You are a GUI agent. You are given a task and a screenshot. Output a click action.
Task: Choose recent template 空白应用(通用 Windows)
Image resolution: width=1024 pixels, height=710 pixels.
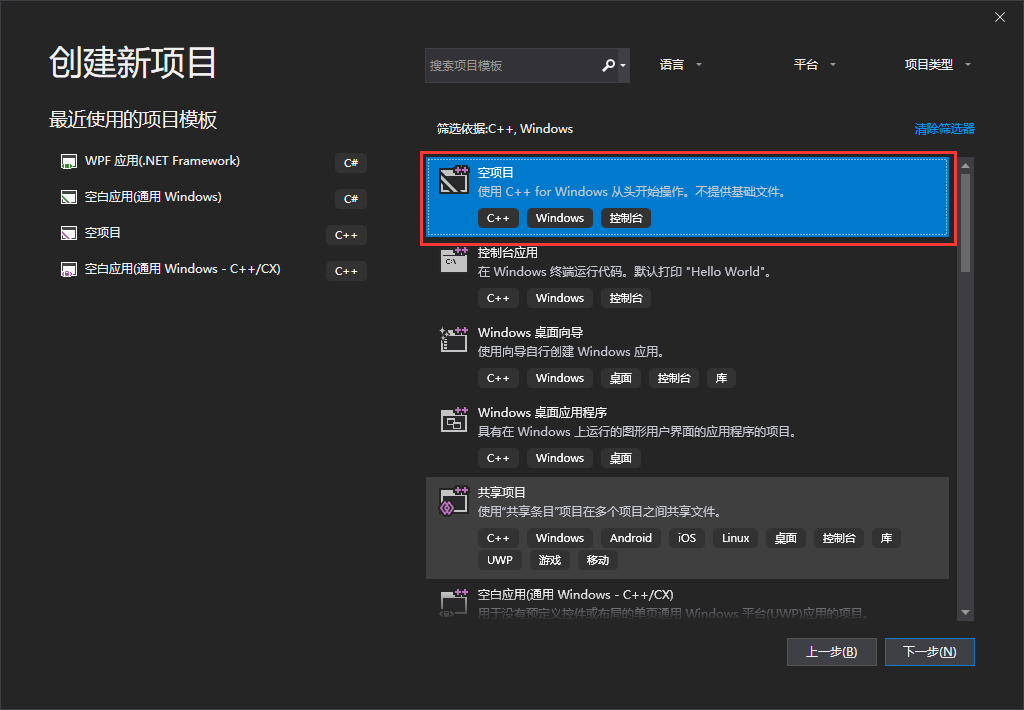click(214, 197)
